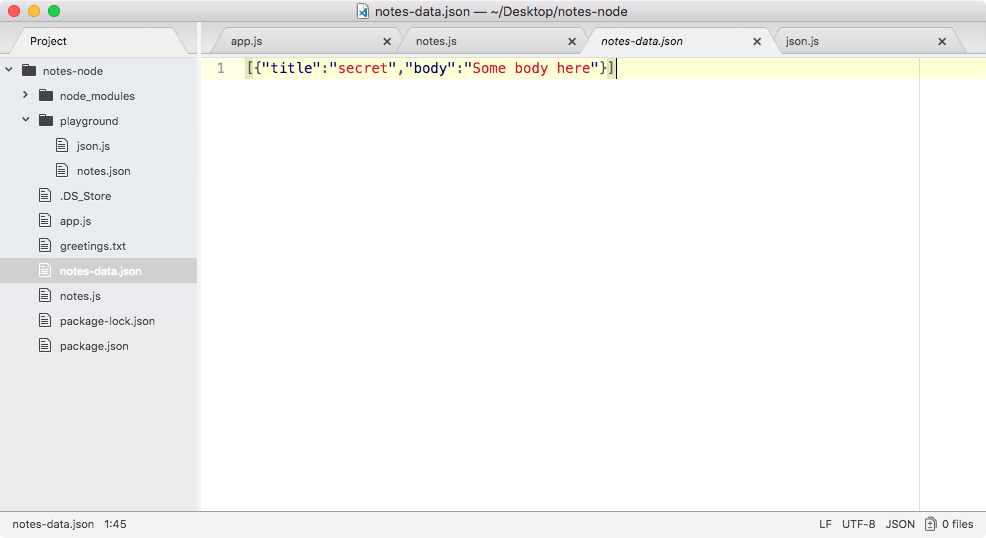The image size is (986, 538).
Task: Click "Some body here" string in editor
Action: pos(531,68)
